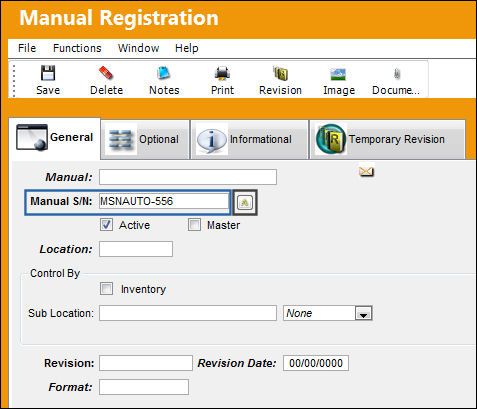The image size is (477, 409).
Task: Open the Temporary Revision tab
Action: 387,139
